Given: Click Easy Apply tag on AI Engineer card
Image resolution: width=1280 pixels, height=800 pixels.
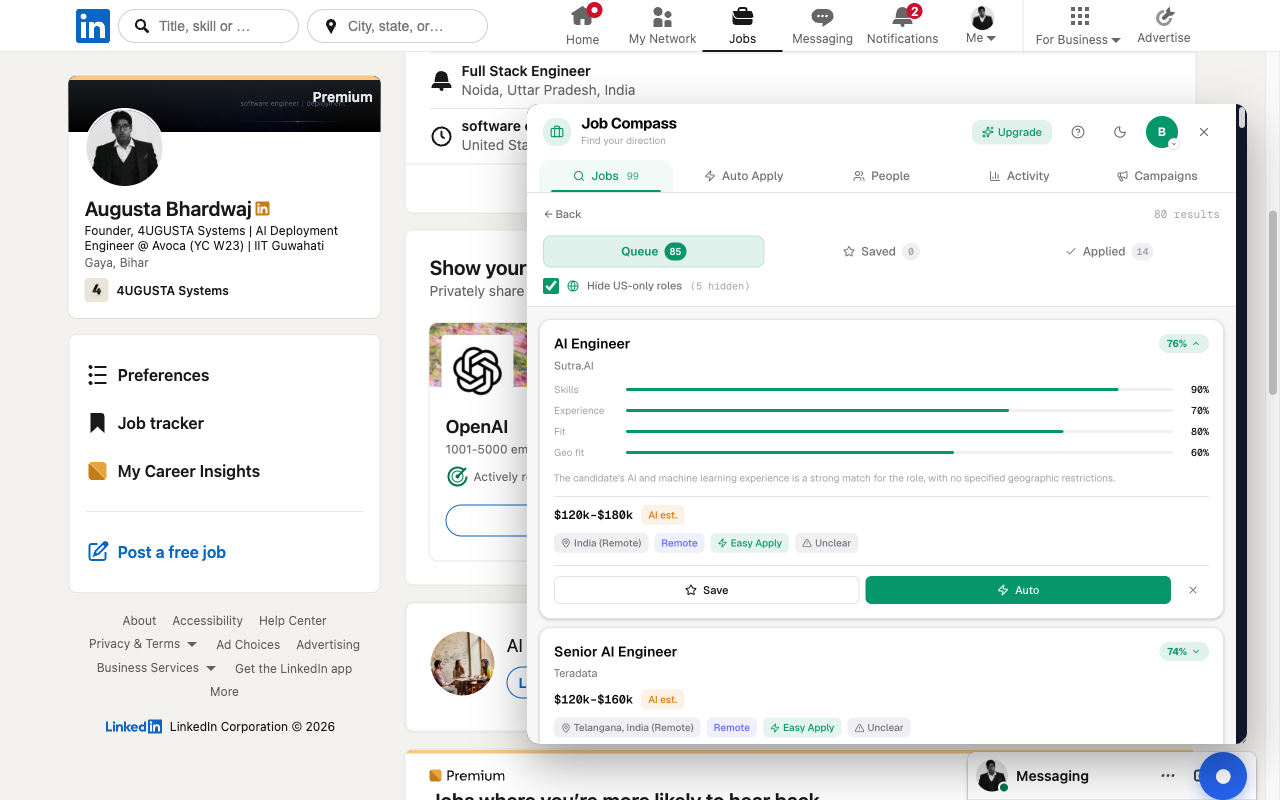Looking at the screenshot, I should click(750, 543).
